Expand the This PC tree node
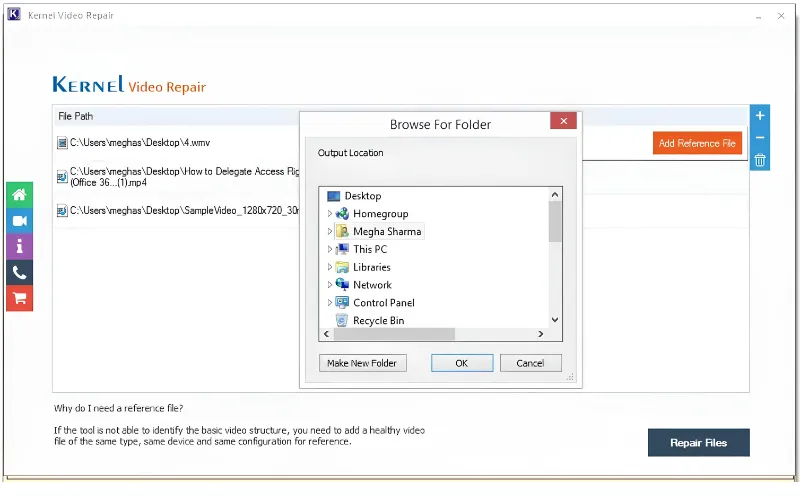This screenshot has height=500, width=800. (330, 249)
